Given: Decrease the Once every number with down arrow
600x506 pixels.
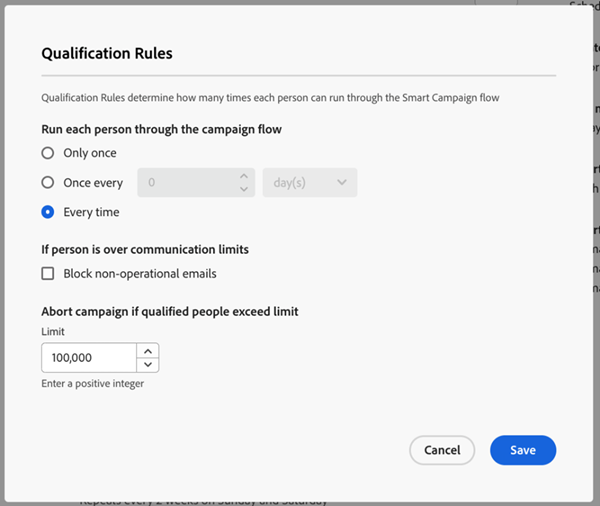Looking at the screenshot, I should click(x=244, y=189).
